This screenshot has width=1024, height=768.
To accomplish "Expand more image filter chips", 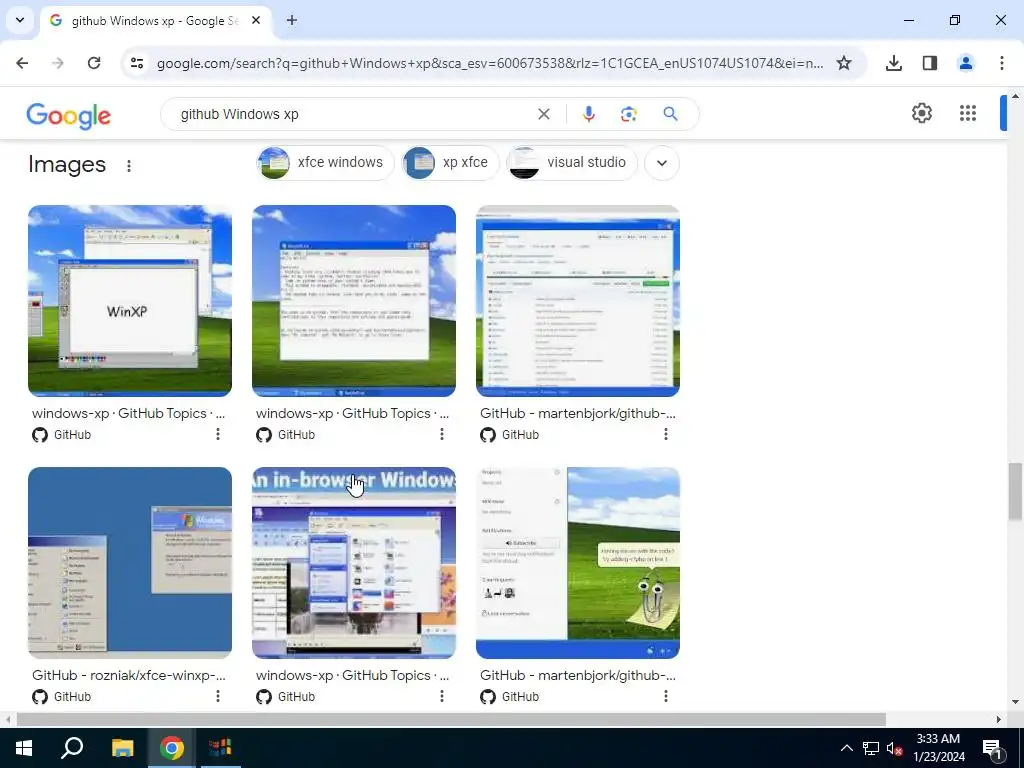I will (x=662, y=163).
